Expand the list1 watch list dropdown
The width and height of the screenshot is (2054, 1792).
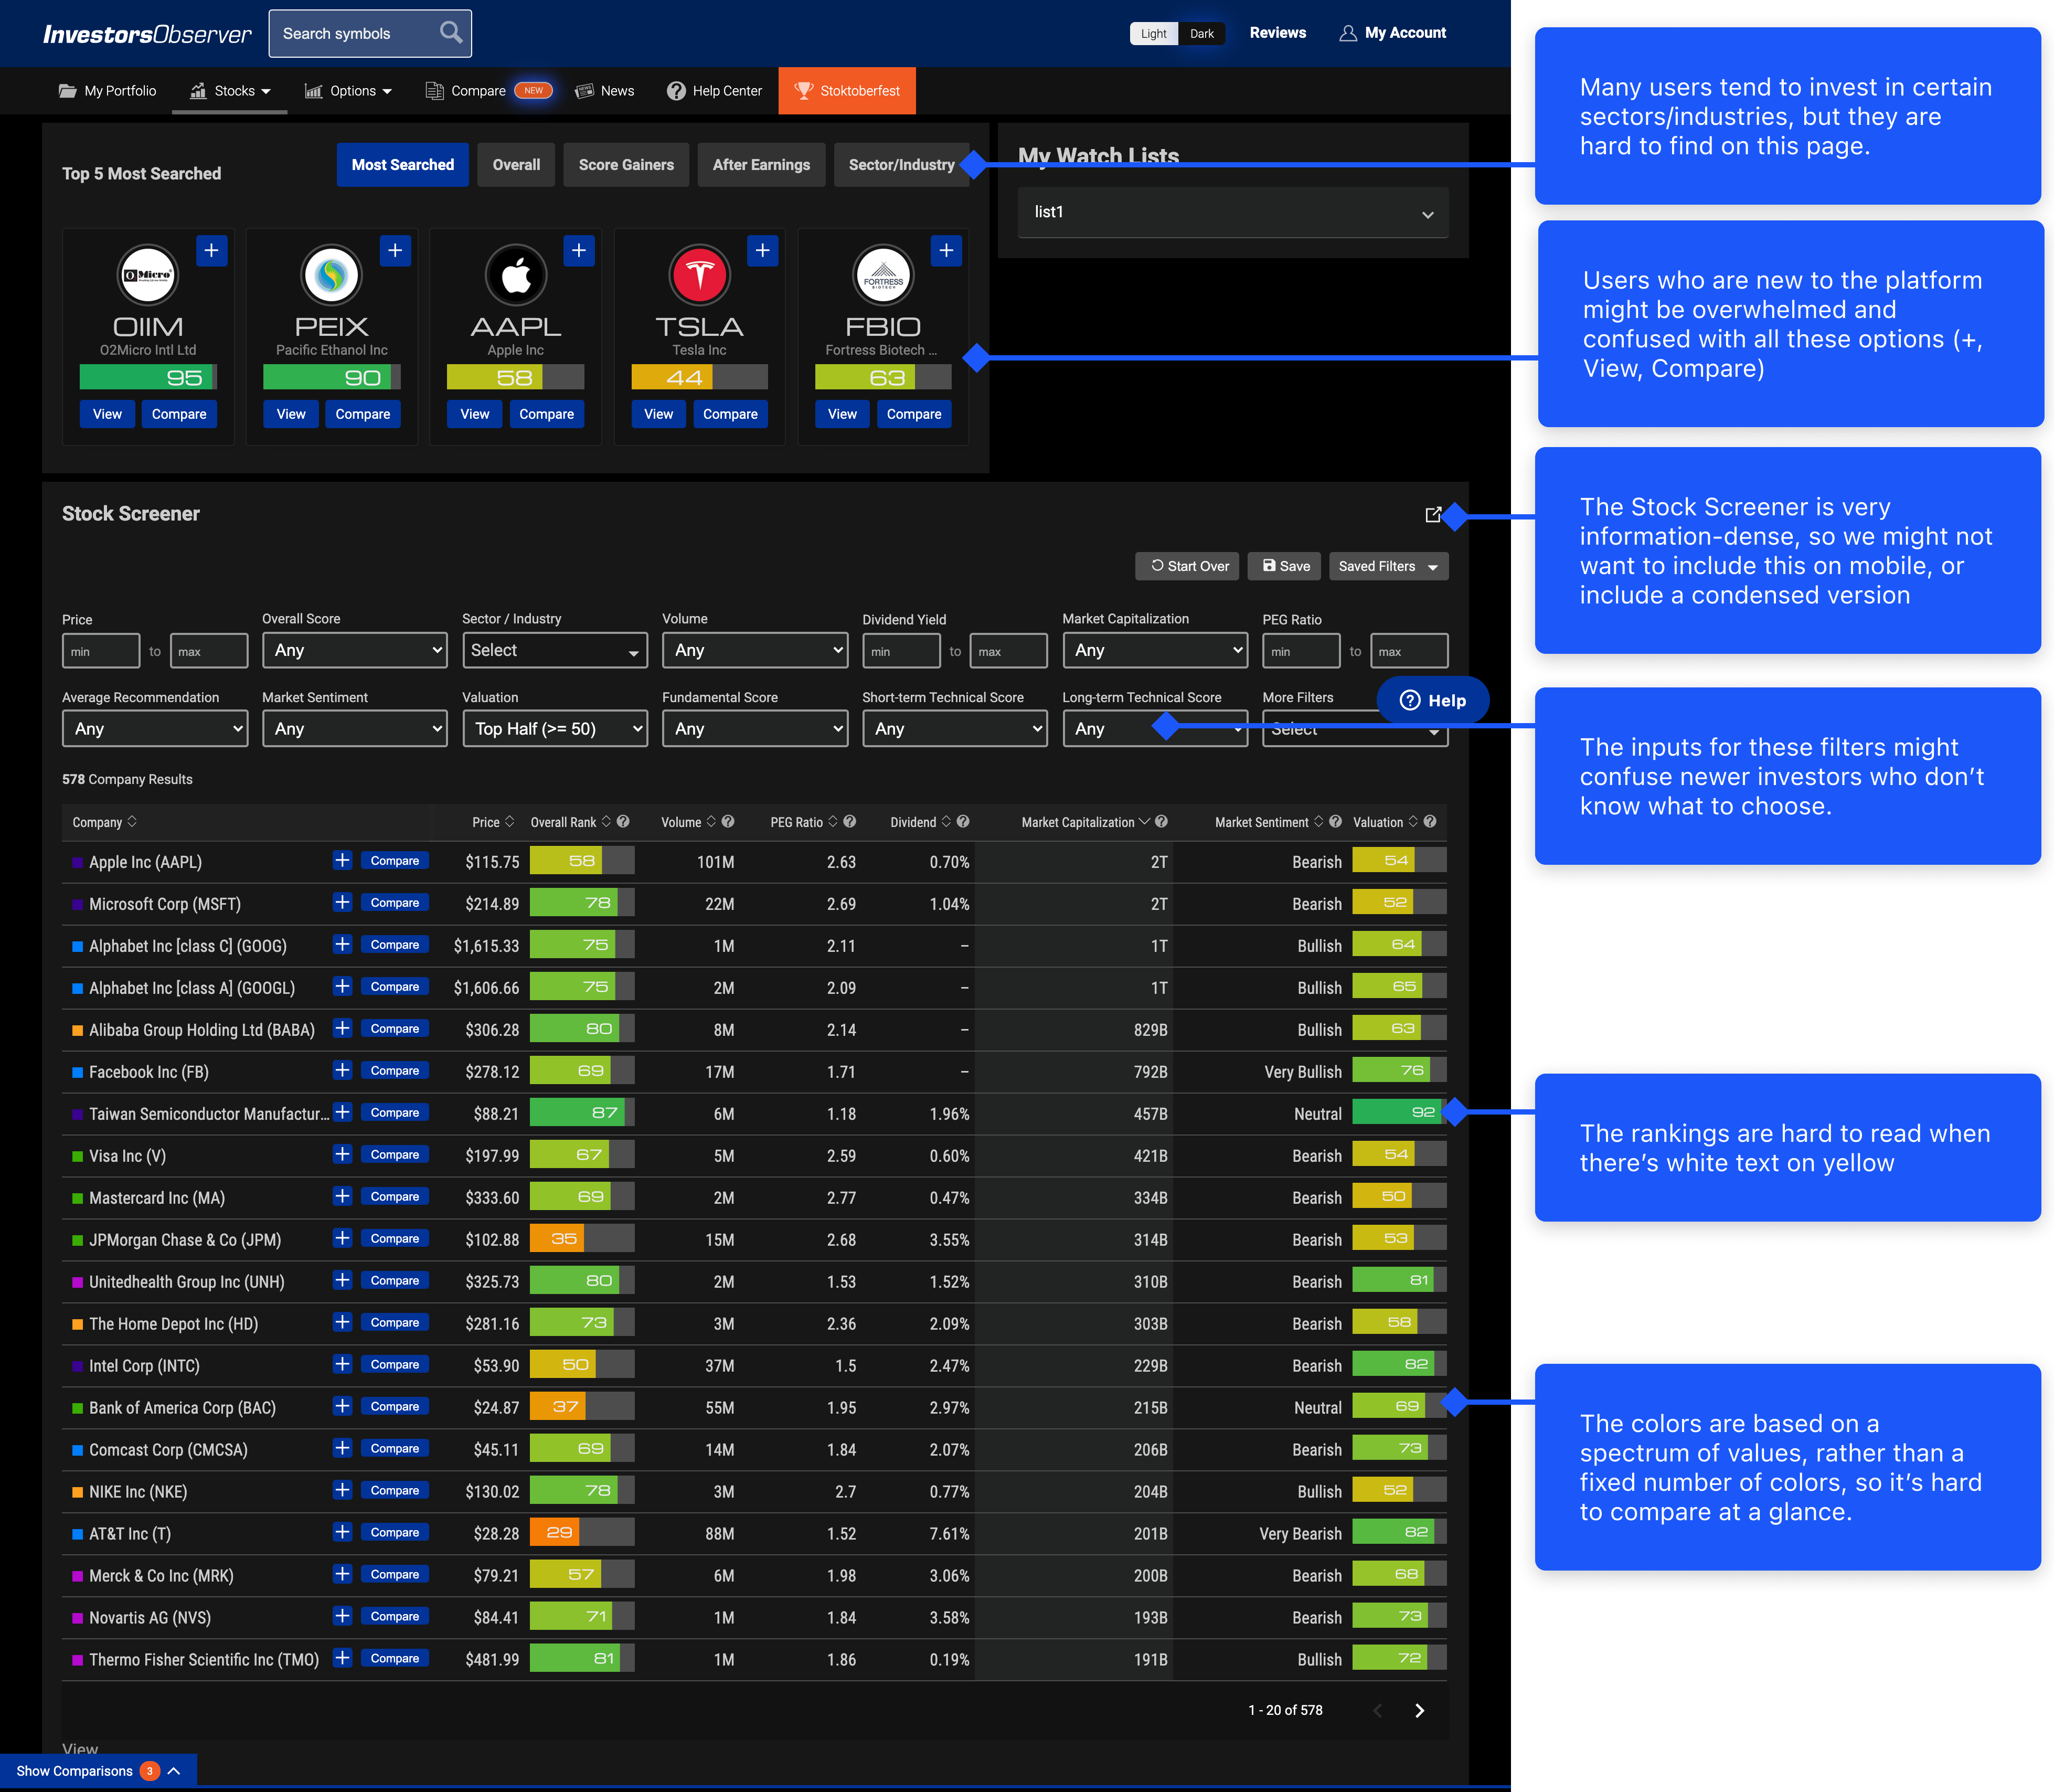point(1233,212)
